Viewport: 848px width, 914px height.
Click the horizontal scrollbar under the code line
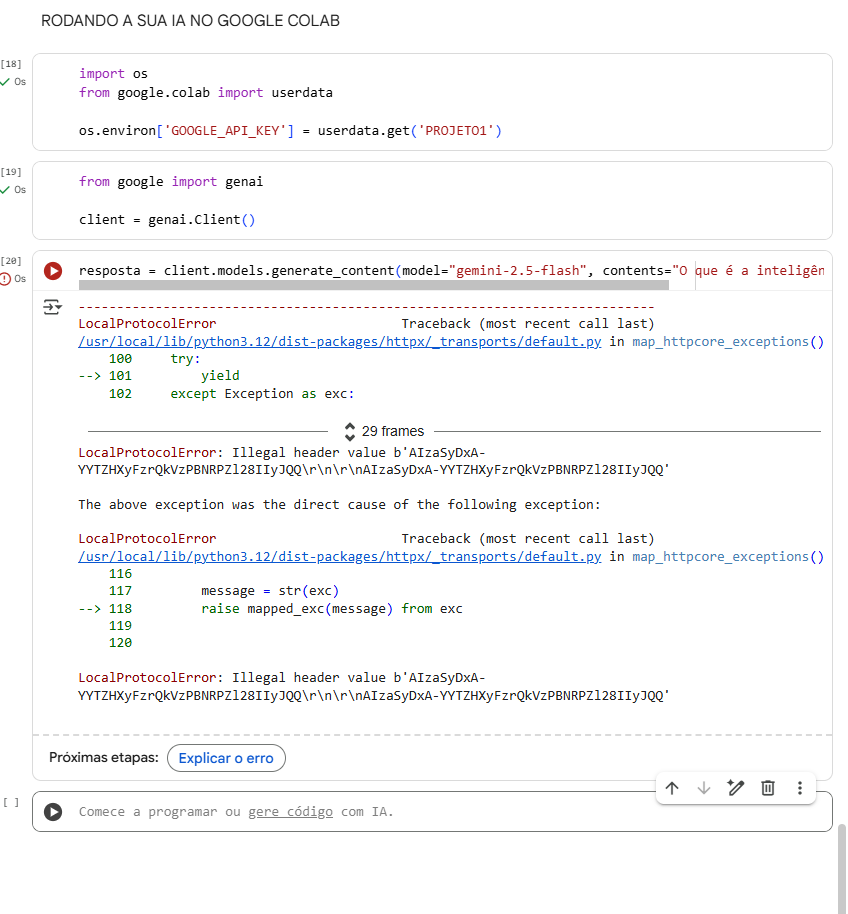tap(380, 286)
